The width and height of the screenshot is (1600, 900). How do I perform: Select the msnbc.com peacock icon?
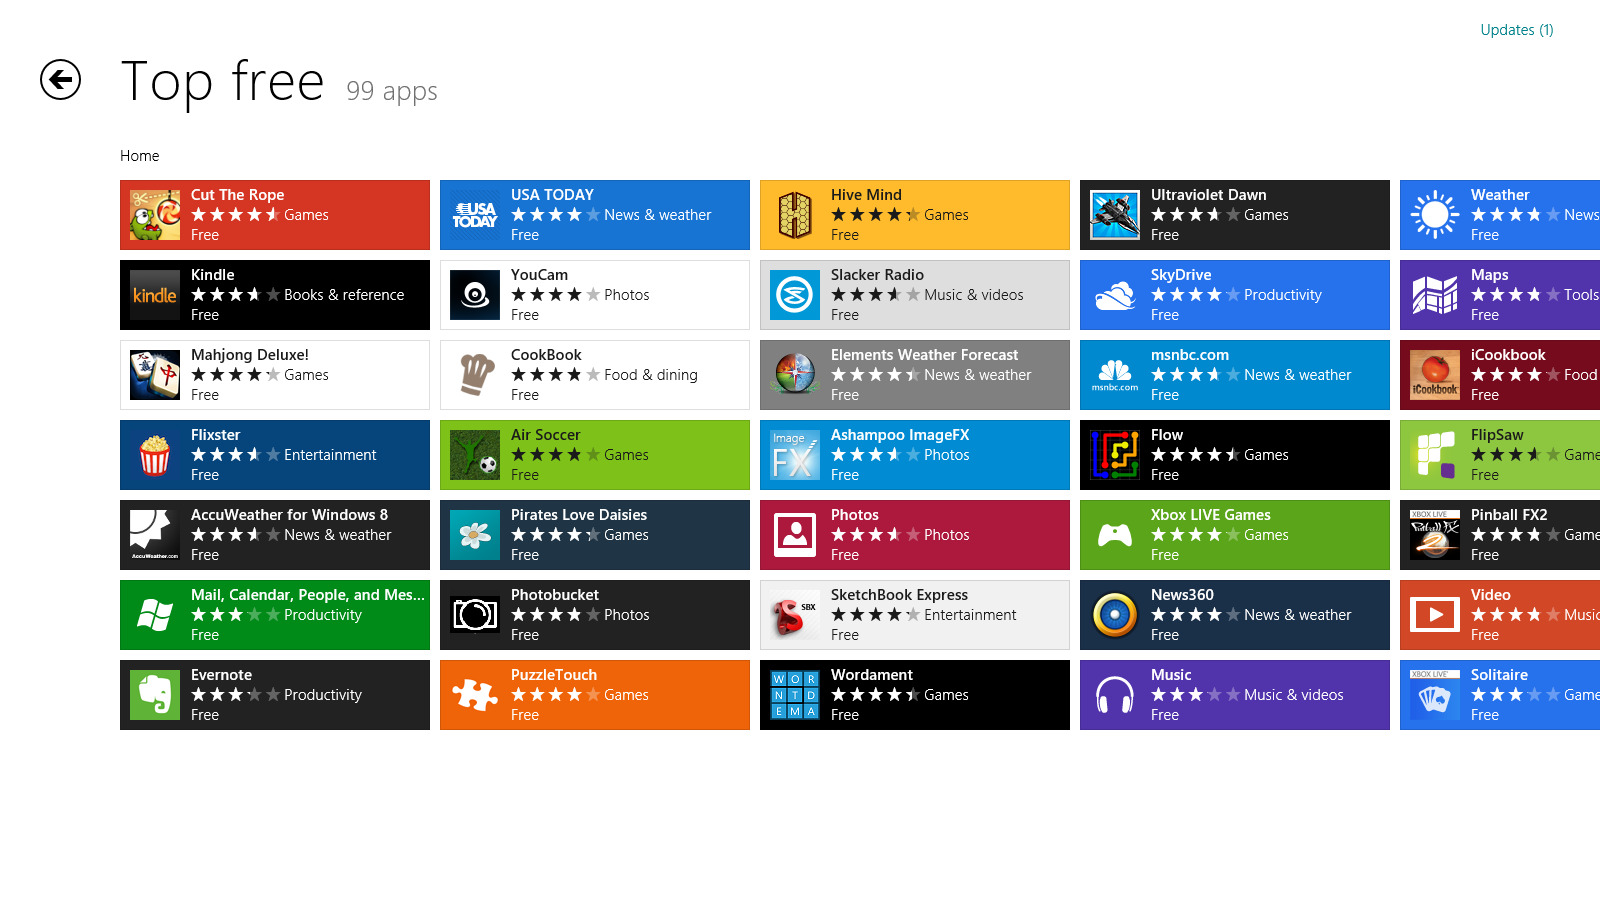(x=1115, y=375)
